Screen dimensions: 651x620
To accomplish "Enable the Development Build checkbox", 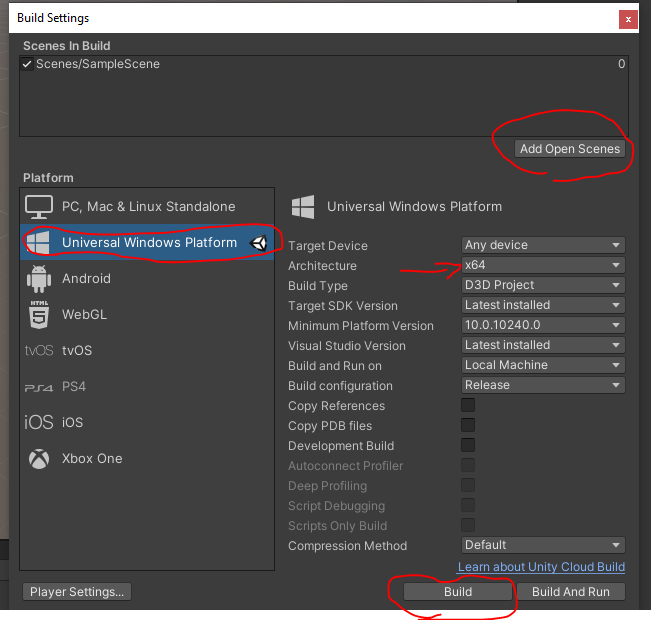I will click(x=468, y=445).
